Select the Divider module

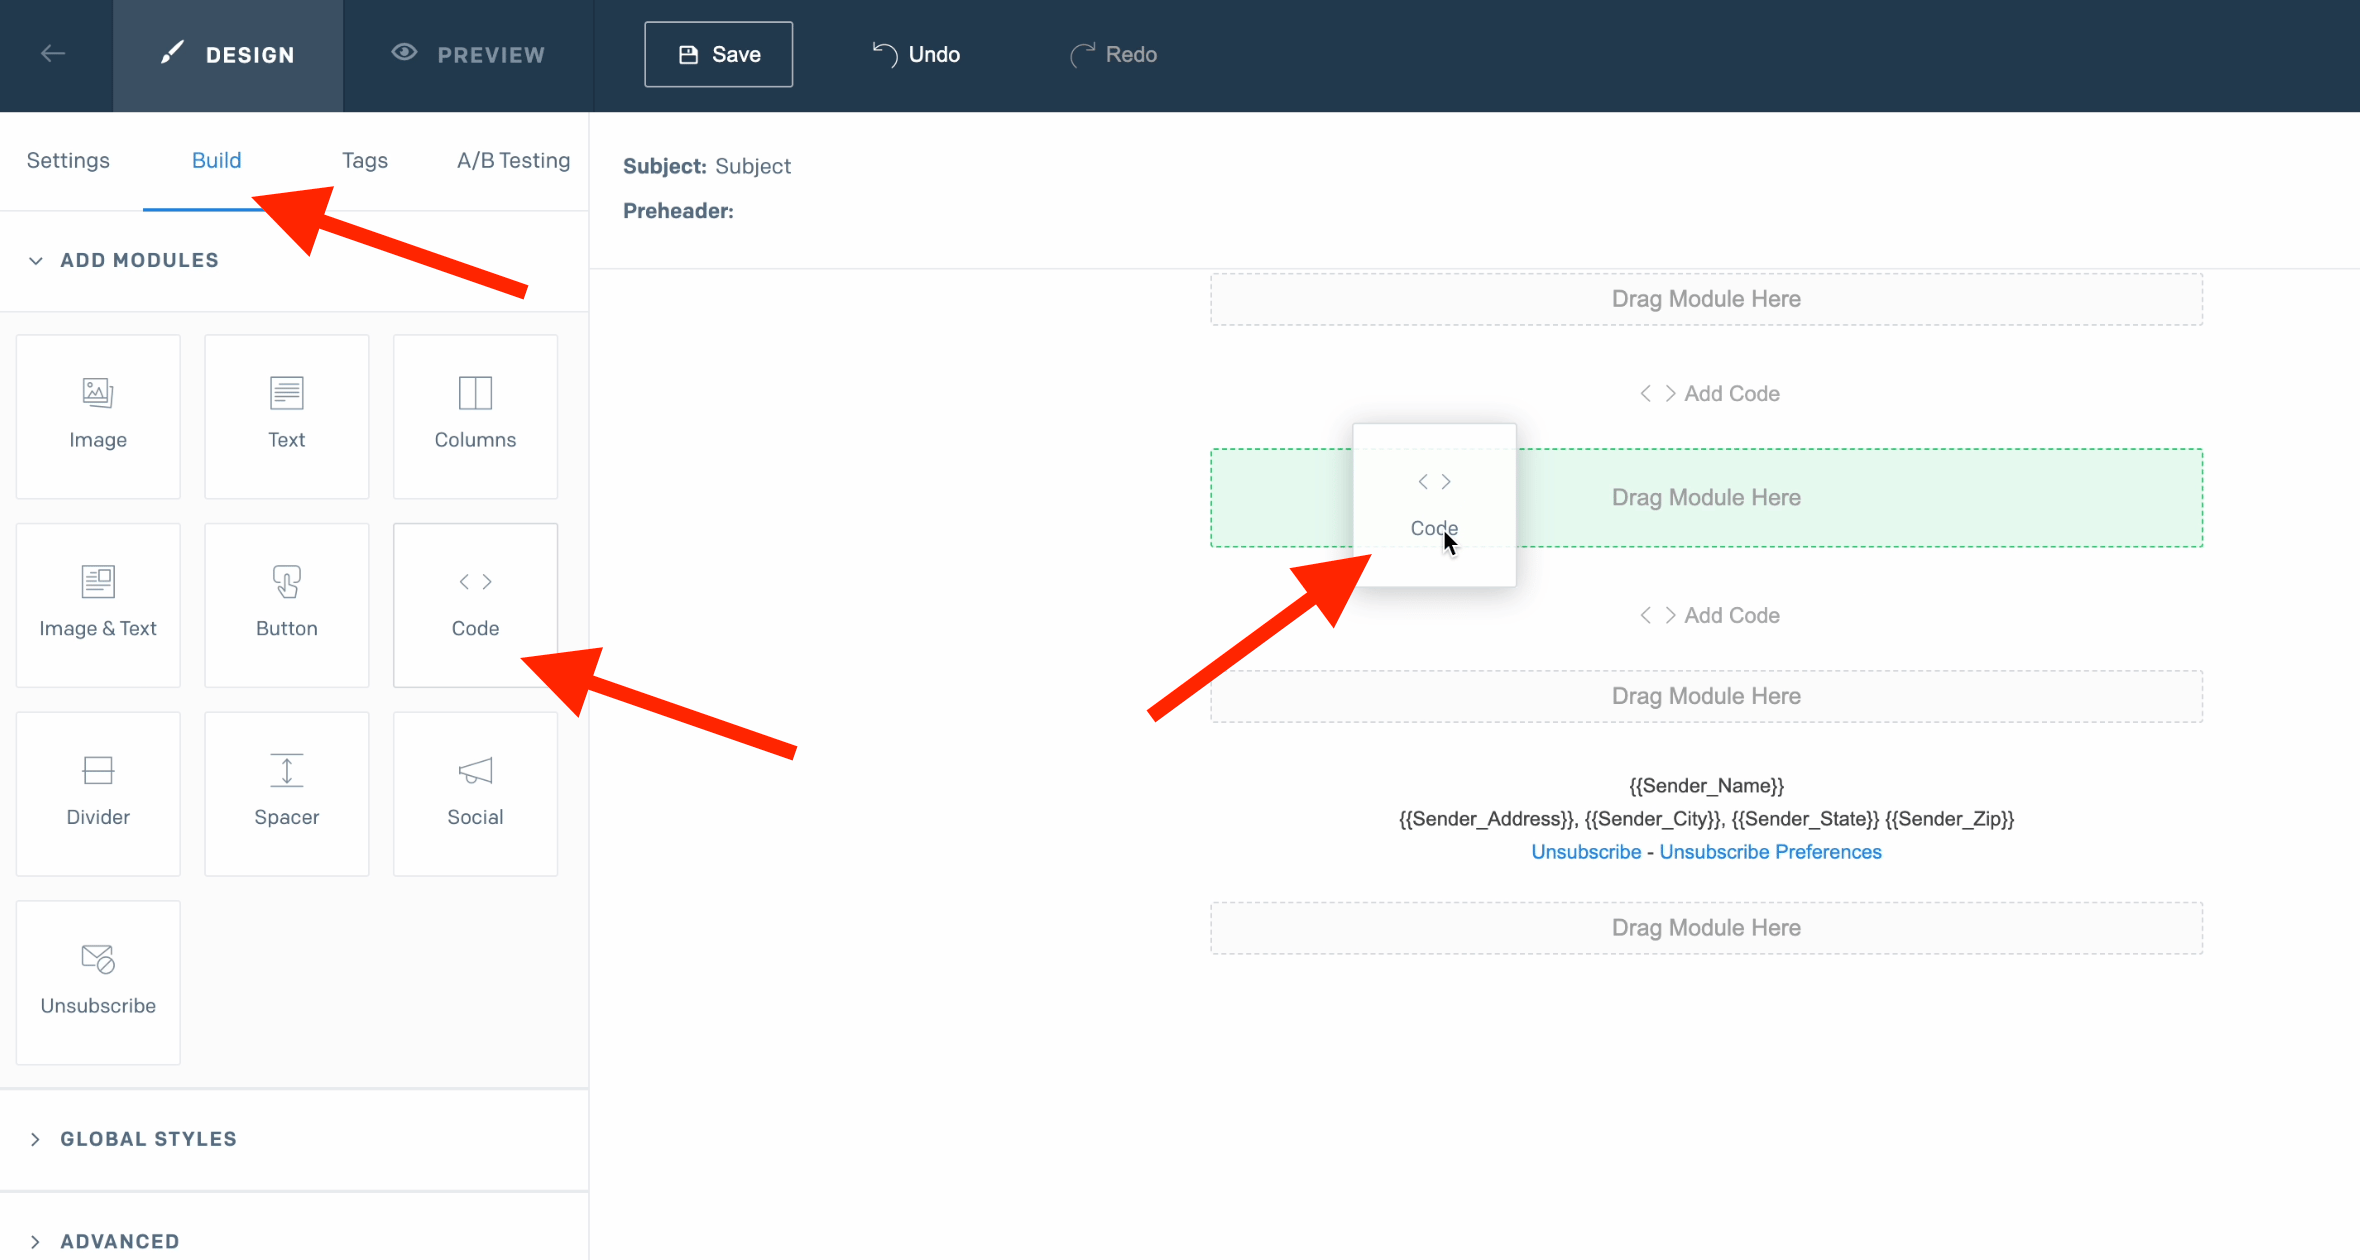[x=98, y=794]
